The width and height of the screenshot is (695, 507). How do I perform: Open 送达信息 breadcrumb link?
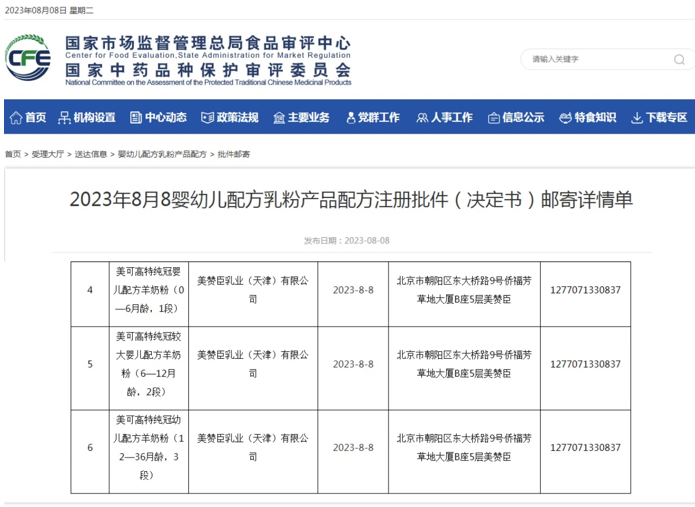[x=91, y=154]
